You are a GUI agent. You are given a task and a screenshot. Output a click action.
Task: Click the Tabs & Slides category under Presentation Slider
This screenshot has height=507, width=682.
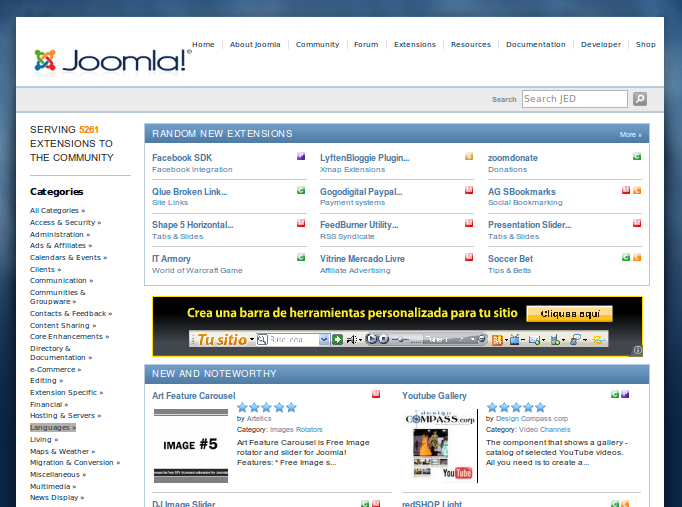(513, 236)
